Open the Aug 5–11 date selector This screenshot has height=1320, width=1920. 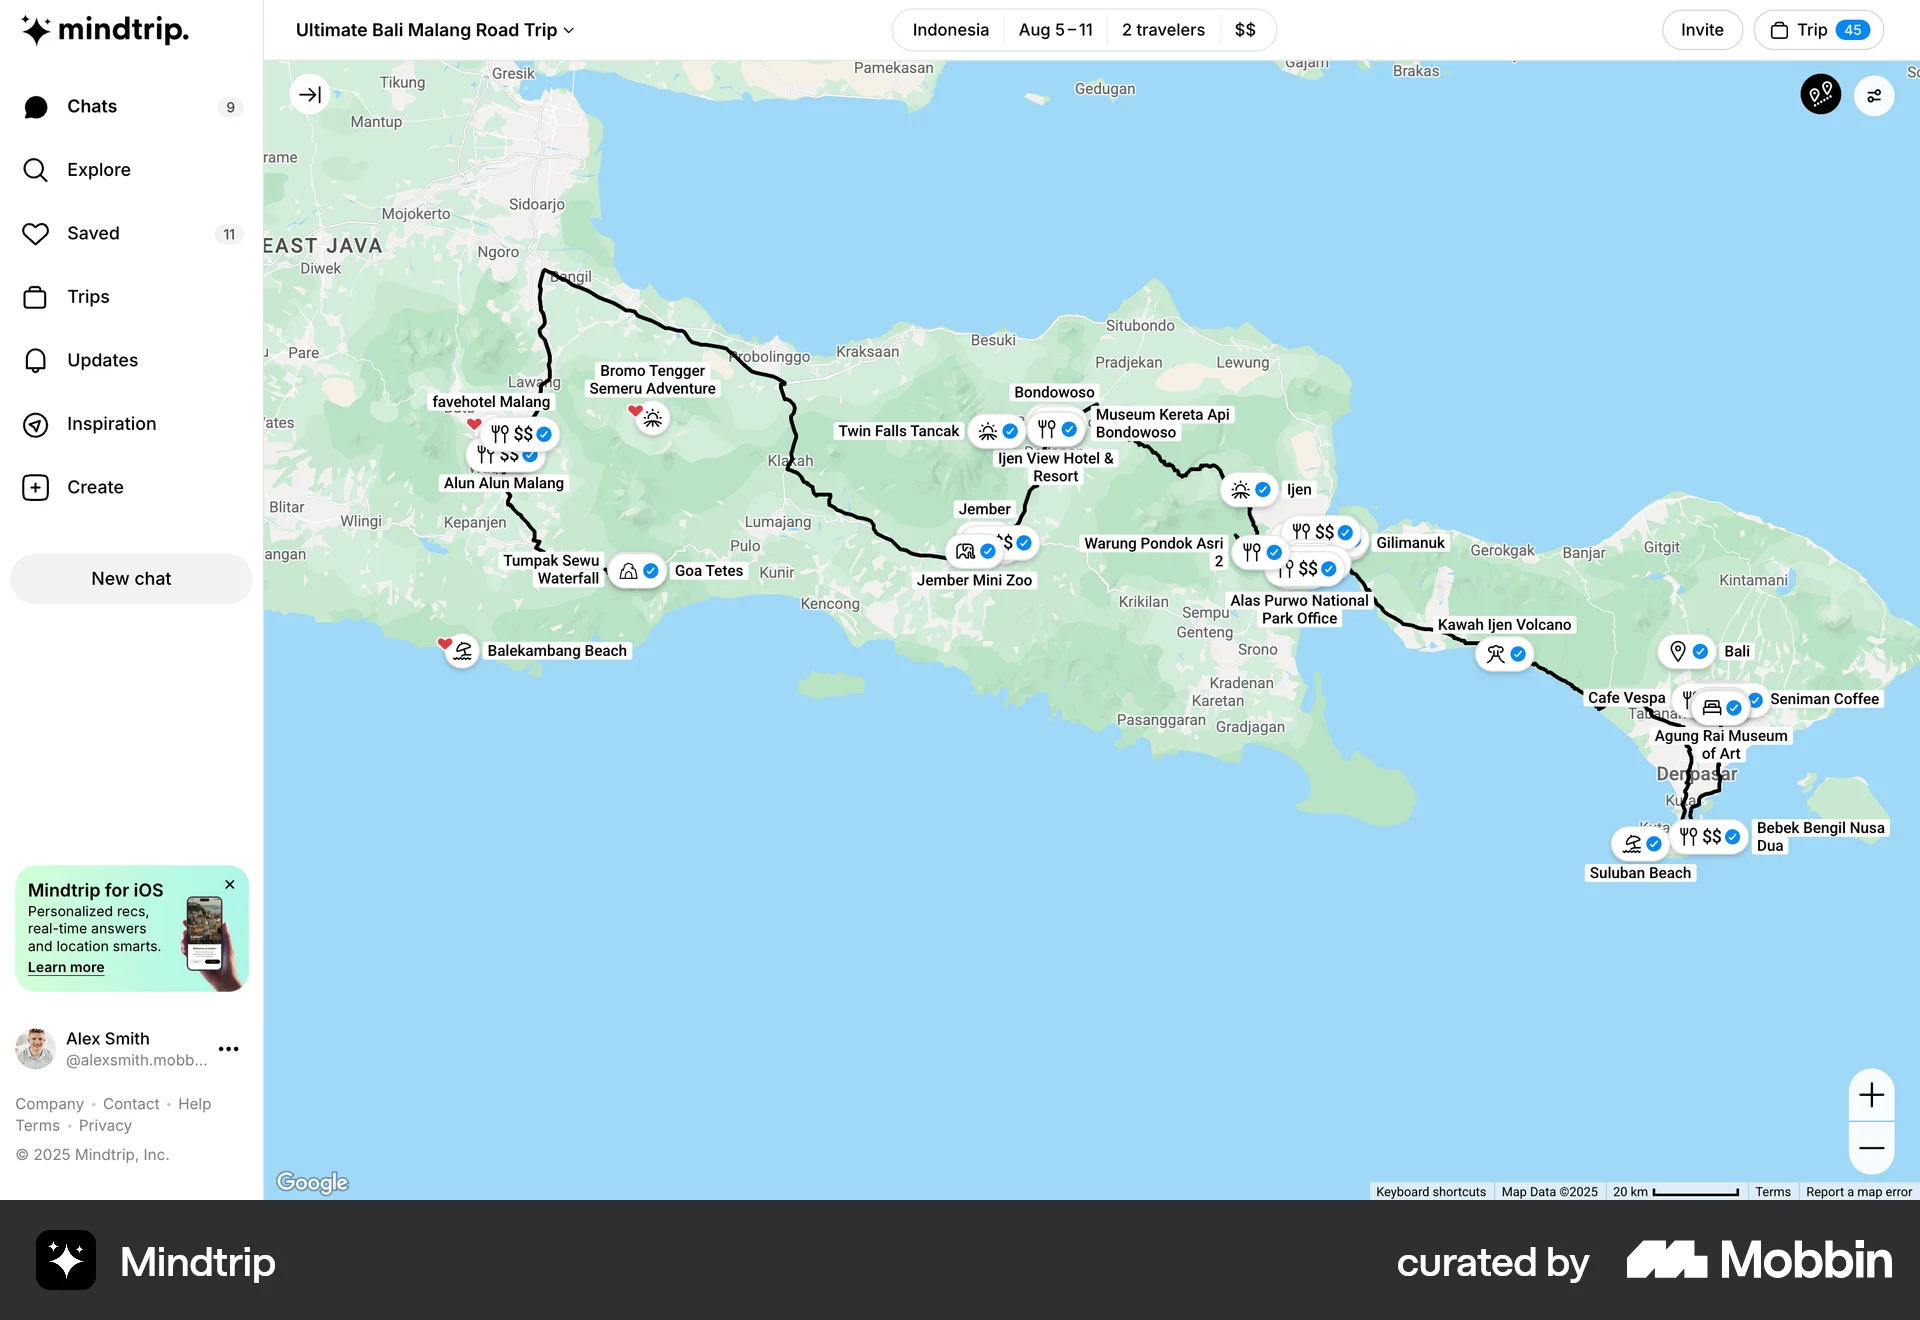tap(1056, 30)
